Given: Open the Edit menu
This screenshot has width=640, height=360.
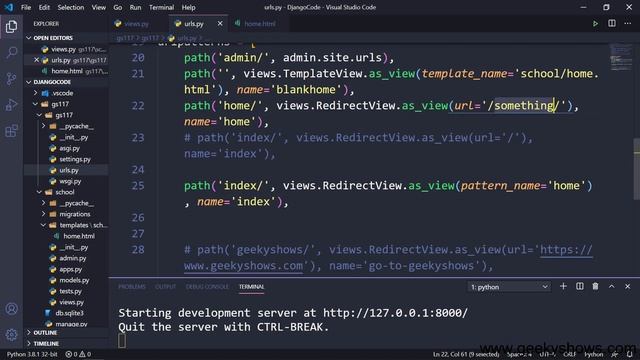Looking at the screenshot, I should (x=44, y=7).
